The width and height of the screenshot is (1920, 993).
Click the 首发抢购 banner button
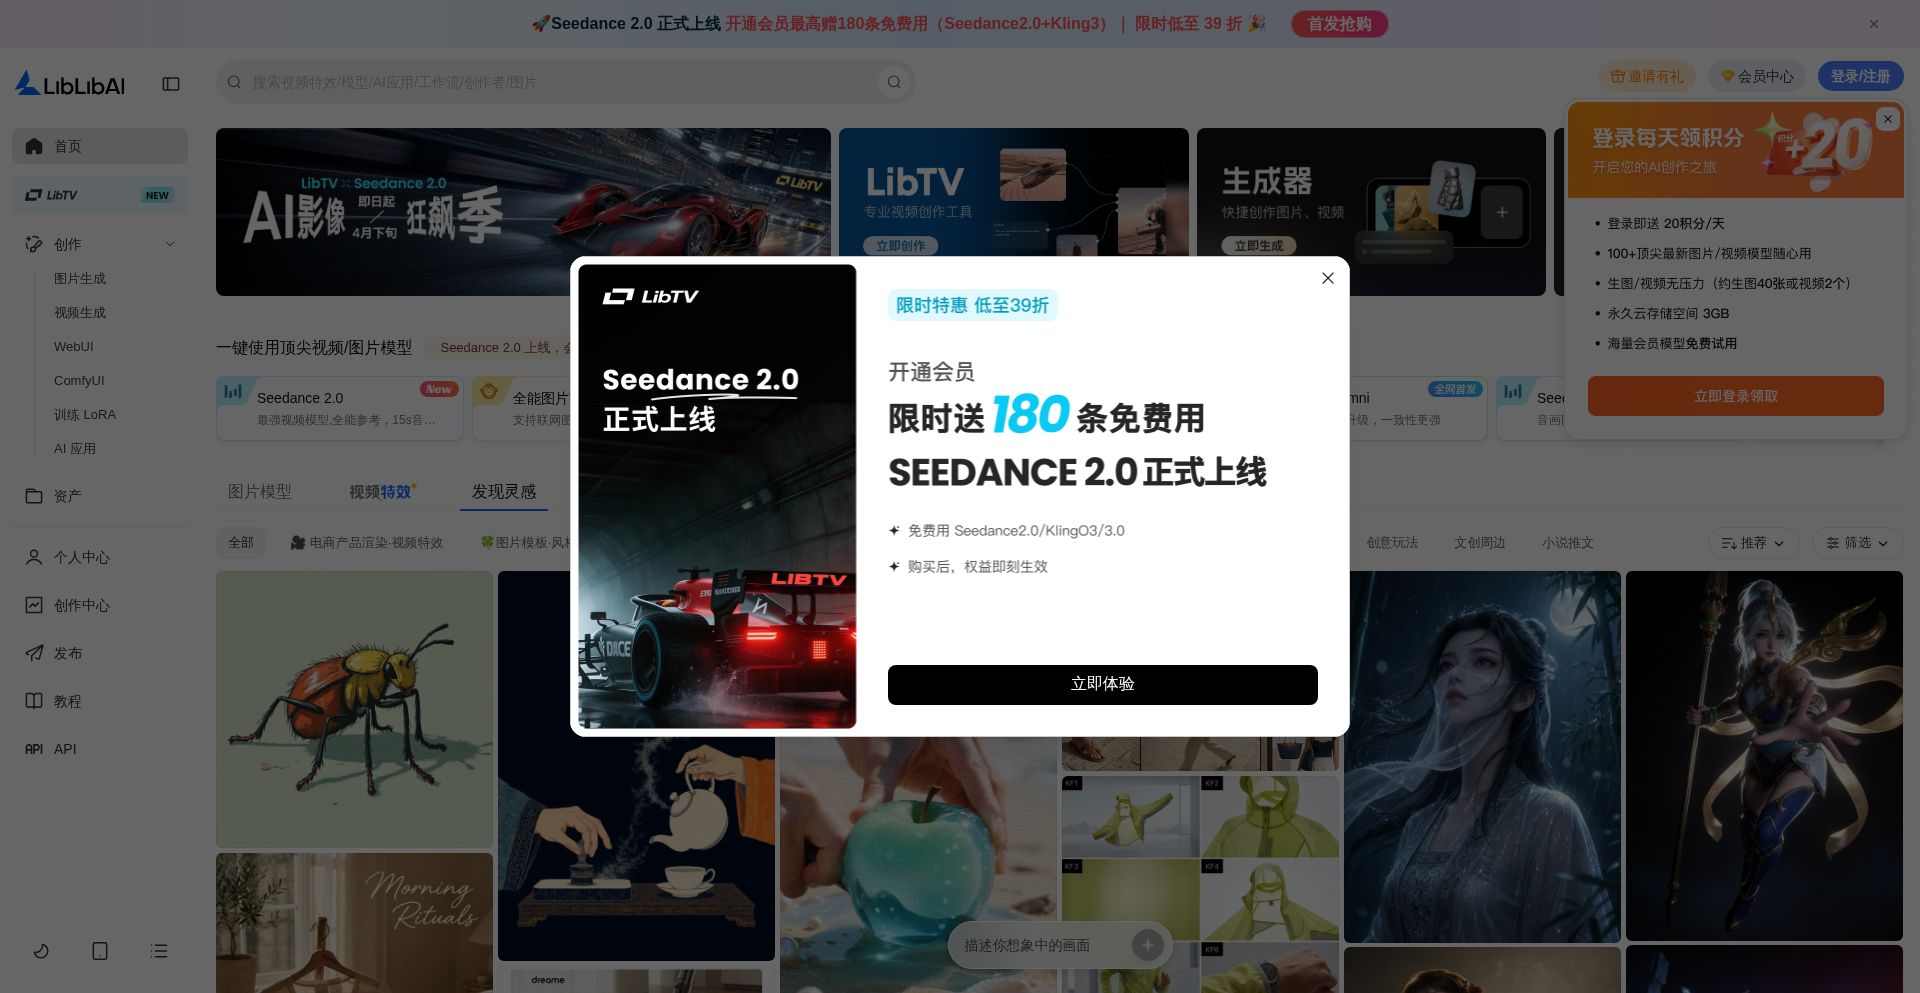(1339, 23)
